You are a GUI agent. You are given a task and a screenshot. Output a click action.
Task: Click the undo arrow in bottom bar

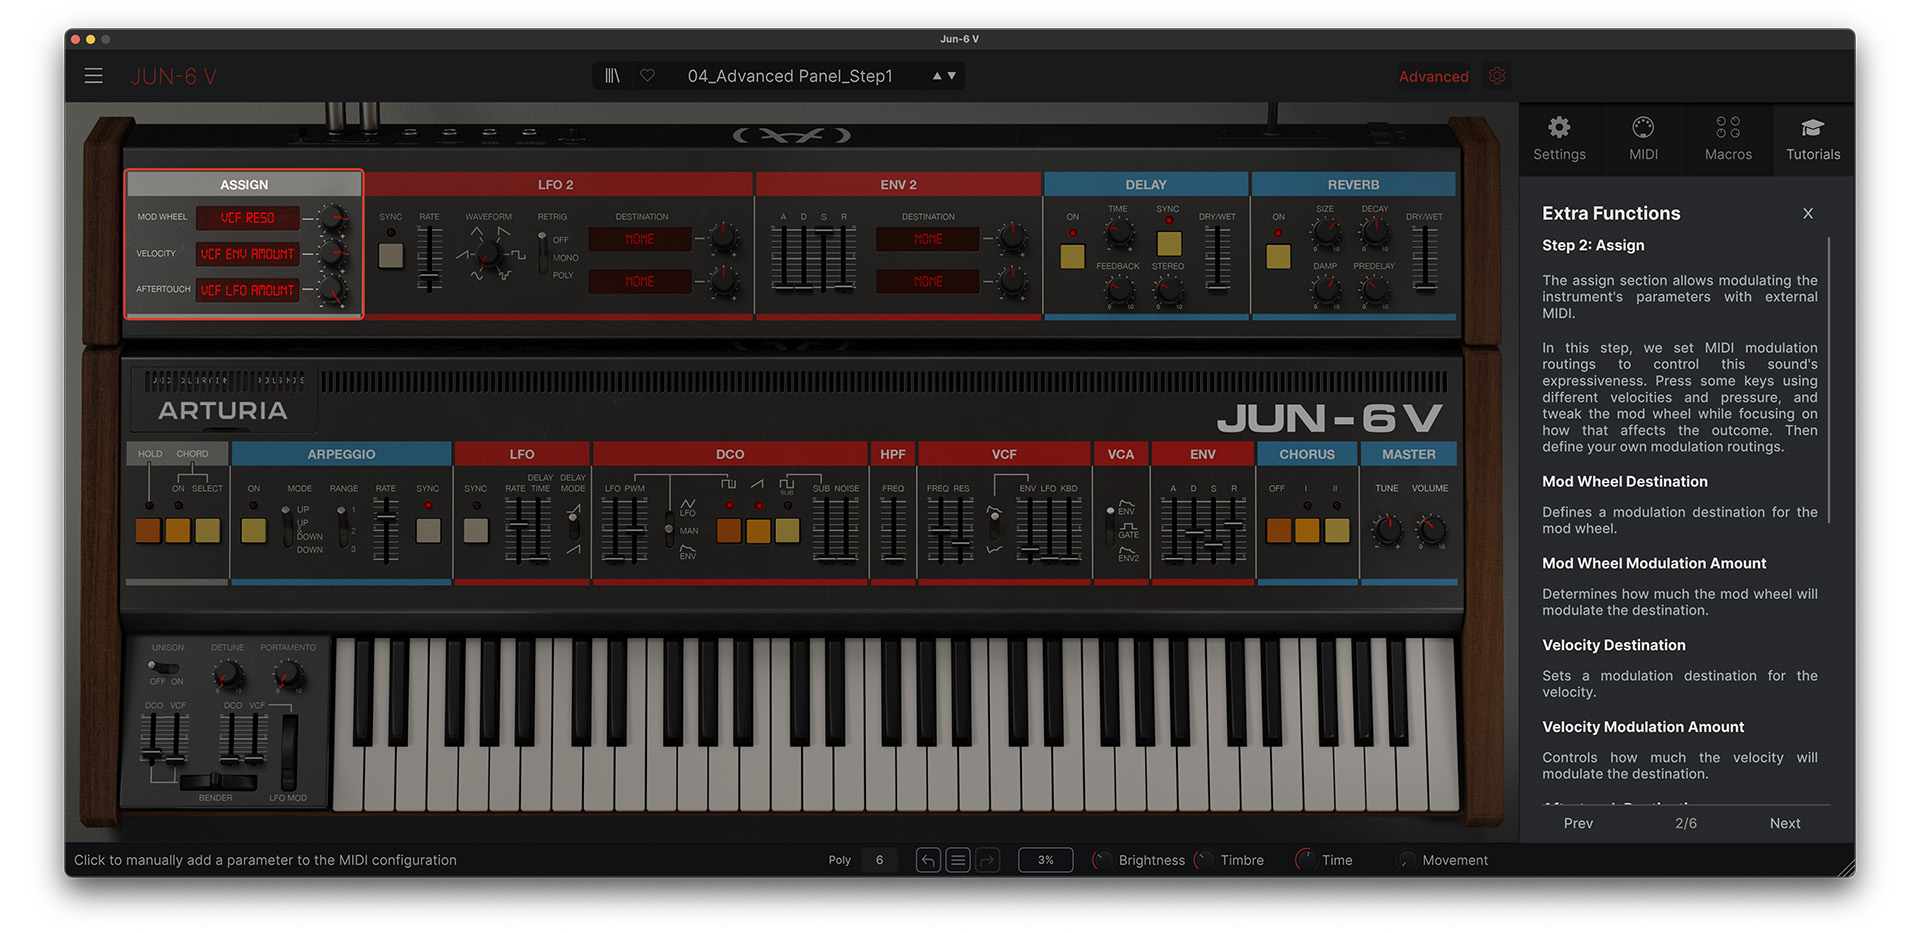tap(928, 860)
